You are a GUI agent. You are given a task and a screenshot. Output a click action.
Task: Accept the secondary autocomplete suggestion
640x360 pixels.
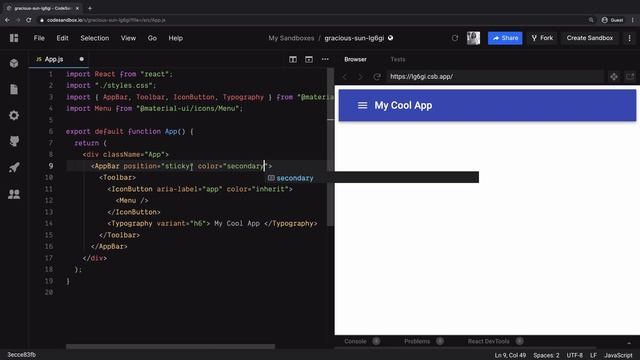[372, 178]
